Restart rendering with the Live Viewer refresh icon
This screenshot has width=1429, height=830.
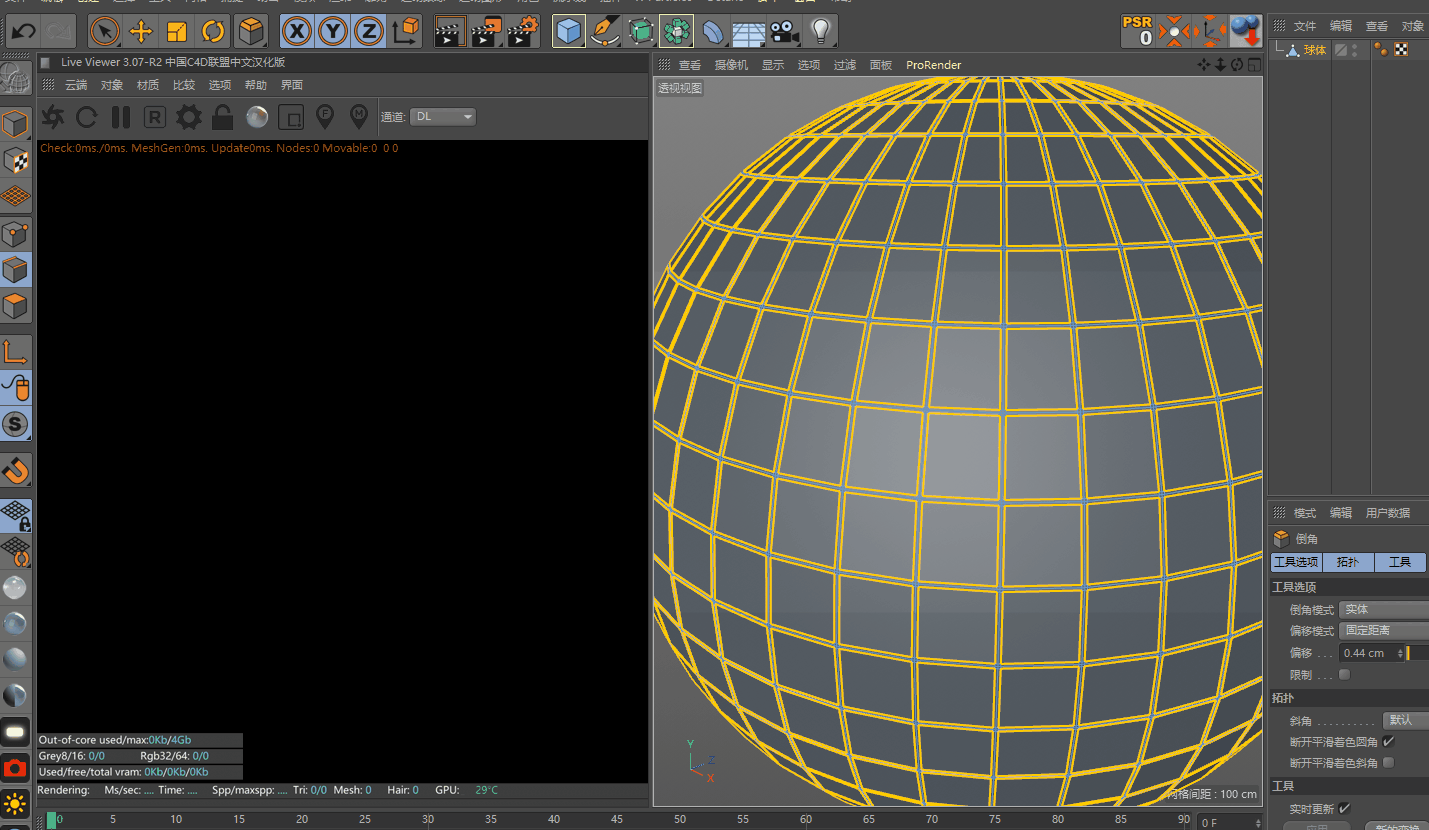[x=87, y=118]
